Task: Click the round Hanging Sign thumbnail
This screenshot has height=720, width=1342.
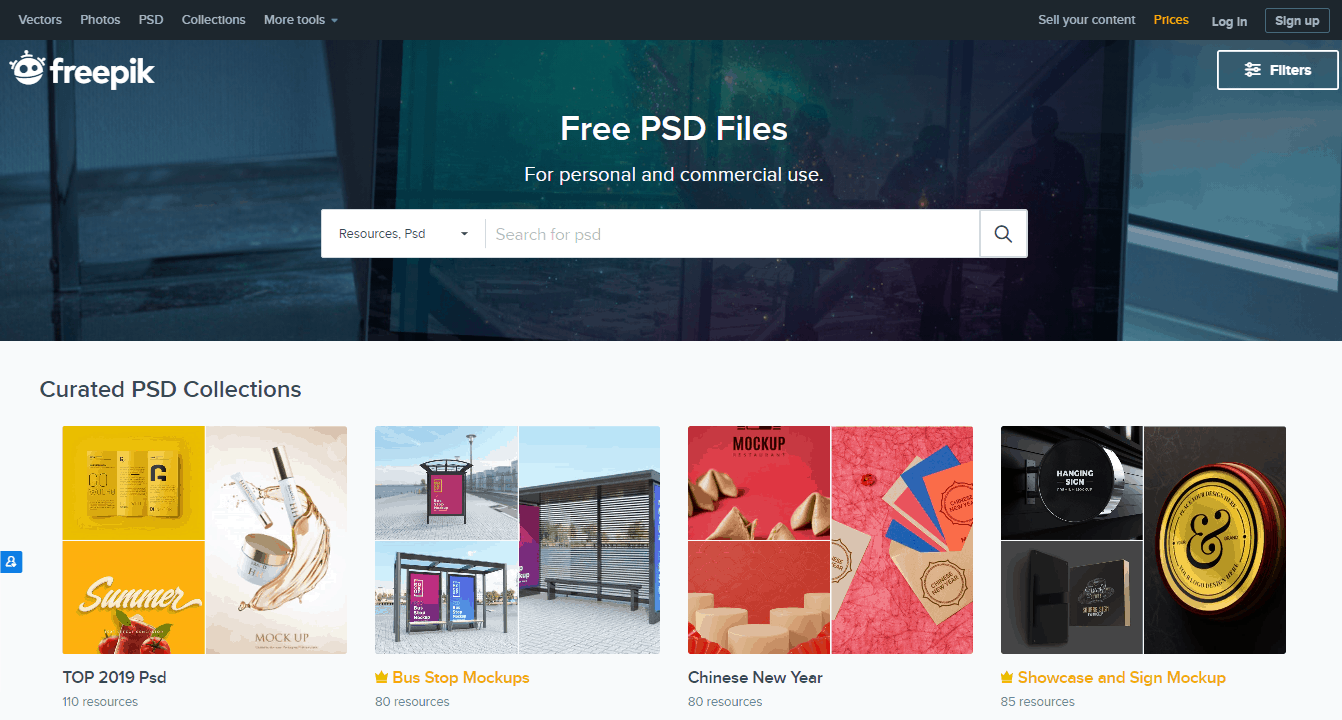Action: (1072, 483)
